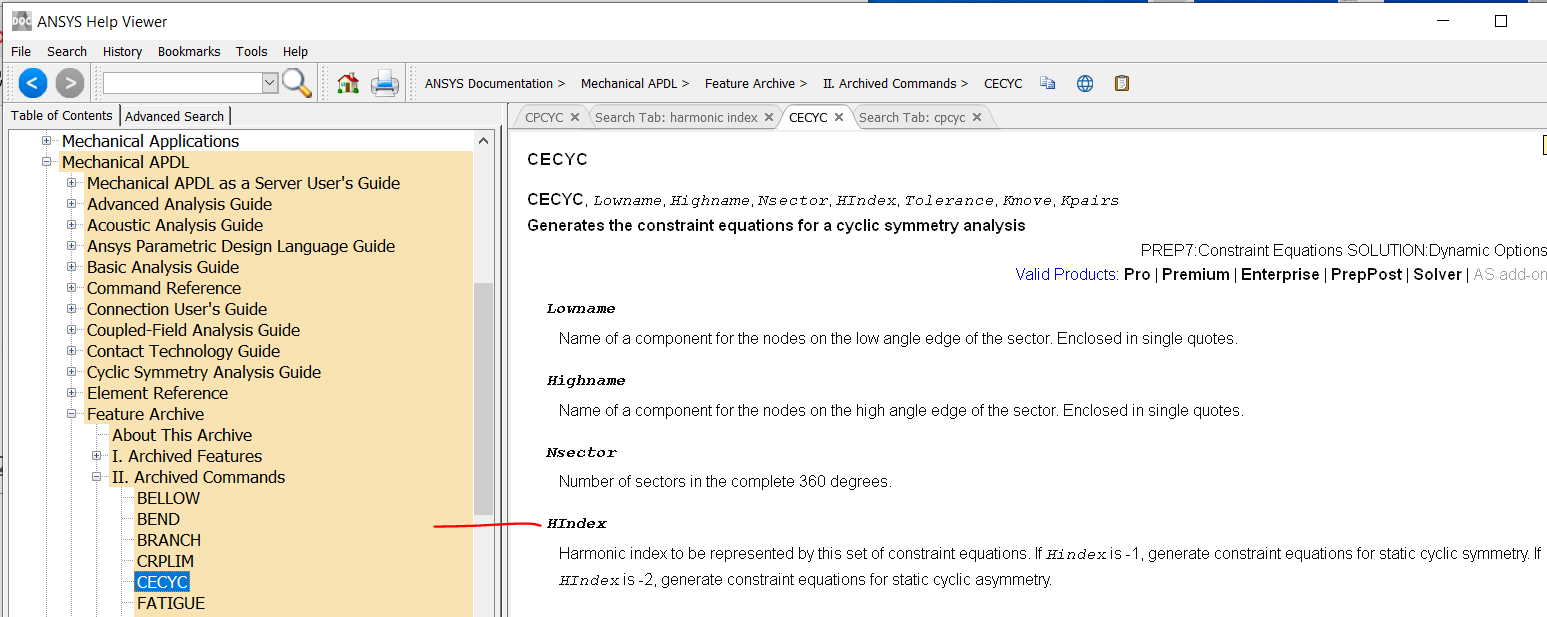Image resolution: width=1547 pixels, height=617 pixels.
Task: Click the Print icon
Action: point(385,83)
